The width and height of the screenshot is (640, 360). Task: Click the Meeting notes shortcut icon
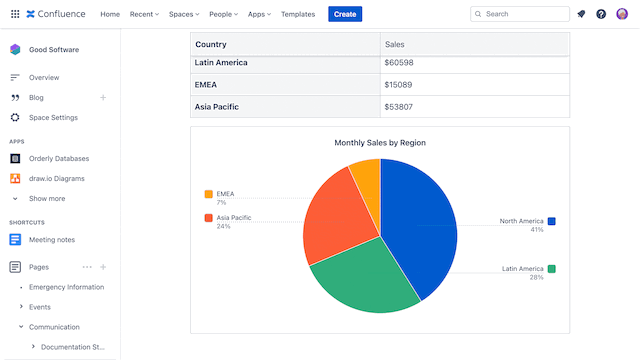point(15,240)
